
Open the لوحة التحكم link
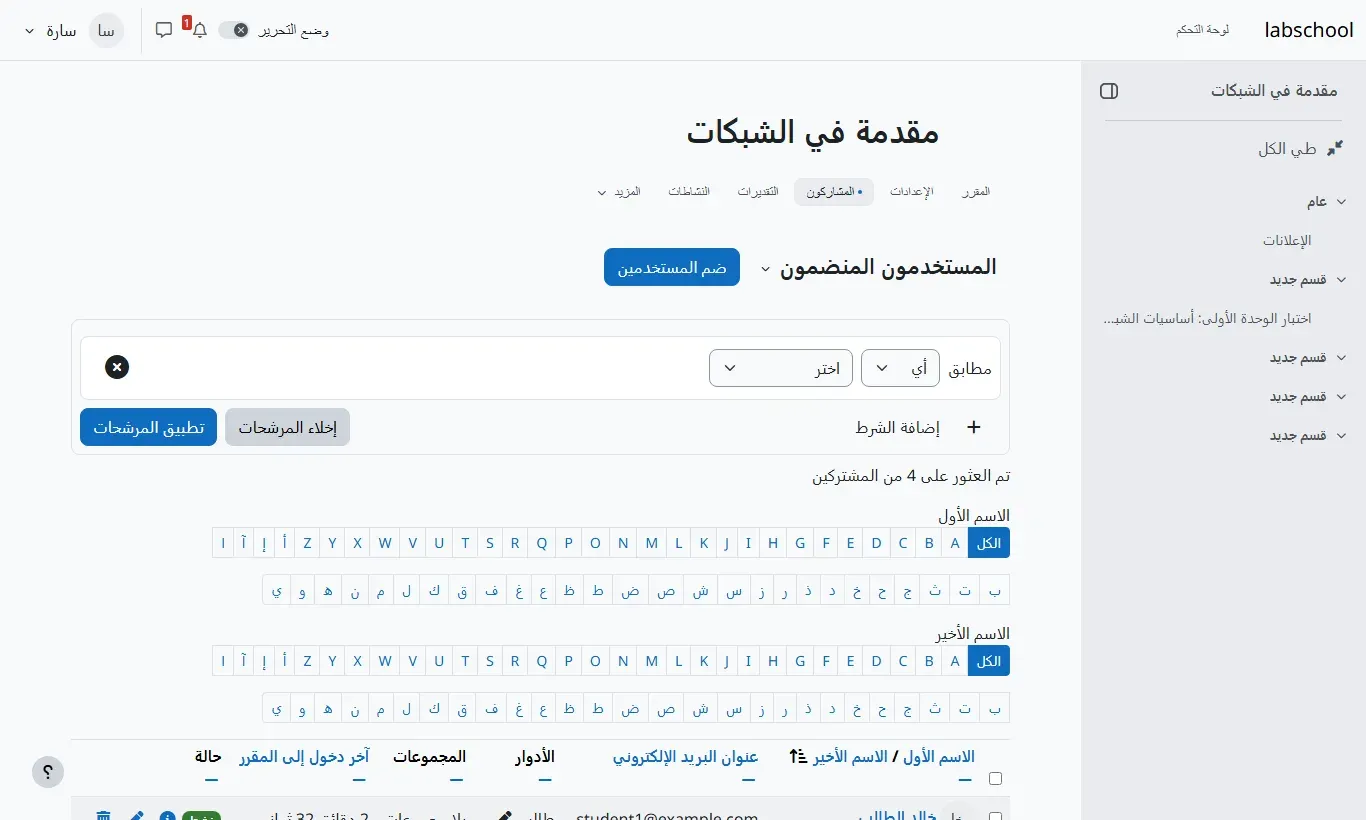pos(1203,30)
